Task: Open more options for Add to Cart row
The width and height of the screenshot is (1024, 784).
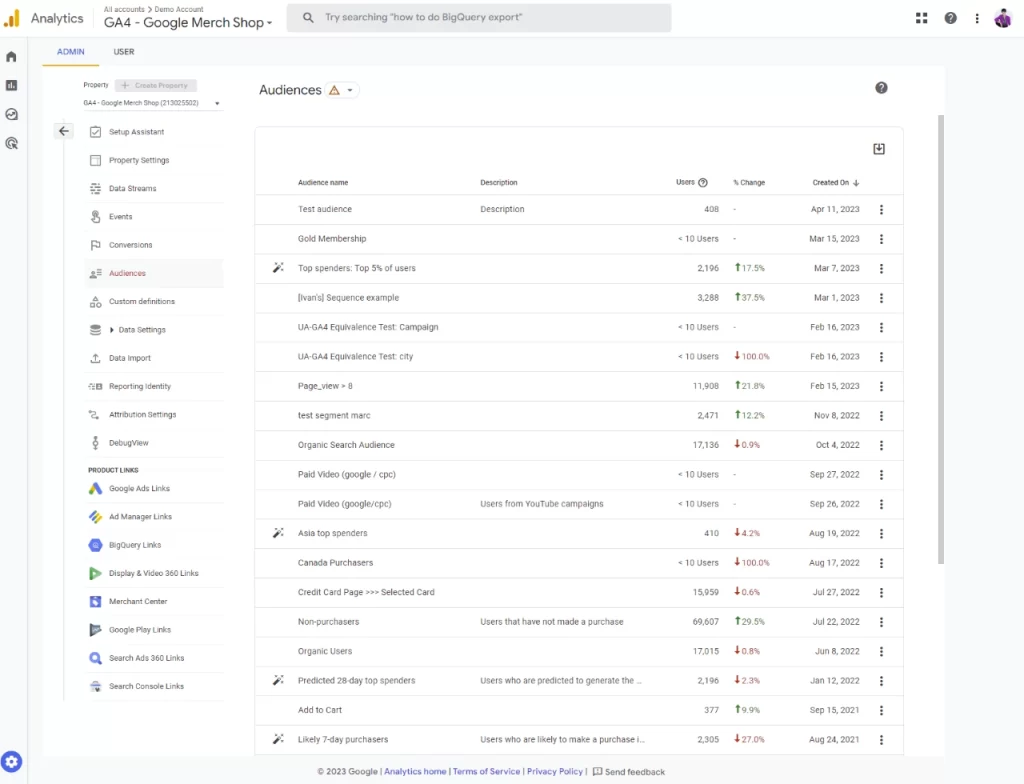Action: 881,710
